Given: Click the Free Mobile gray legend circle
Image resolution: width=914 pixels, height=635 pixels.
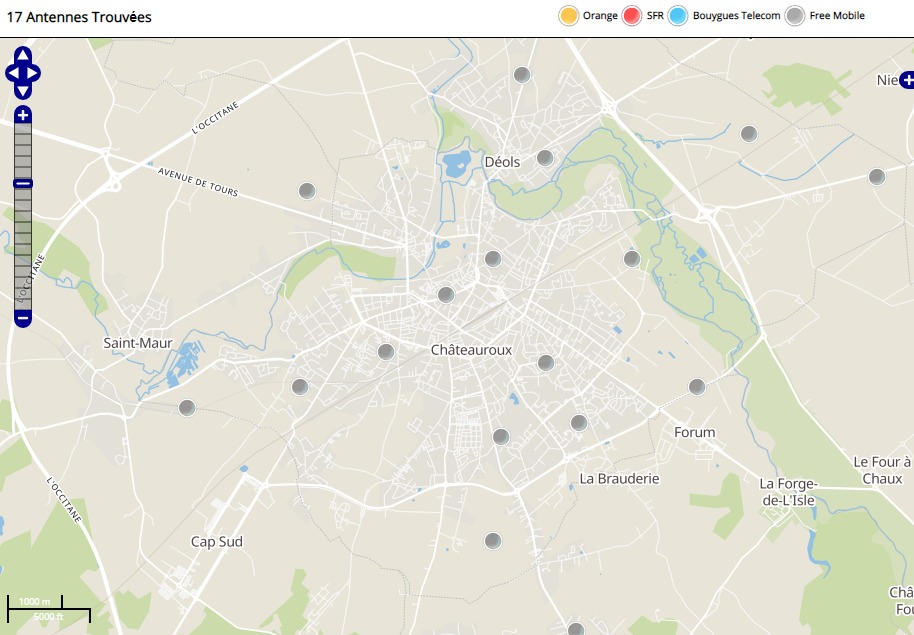Looking at the screenshot, I should [x=795, y=16].
